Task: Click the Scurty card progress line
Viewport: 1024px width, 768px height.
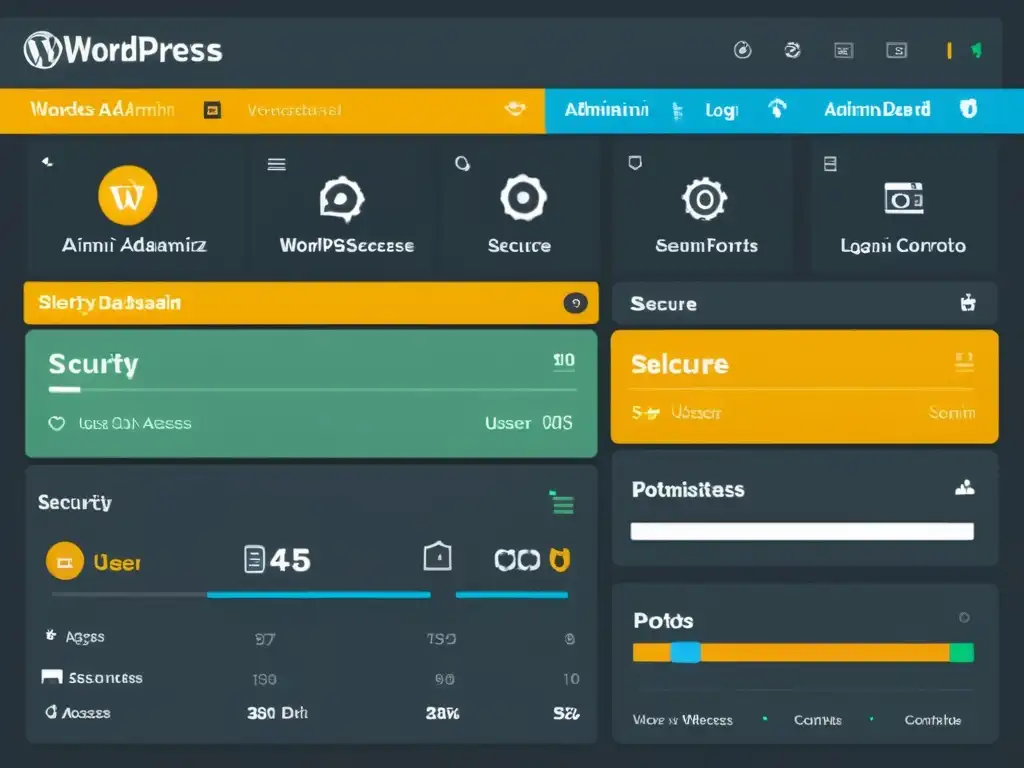Action: (312, 390)
